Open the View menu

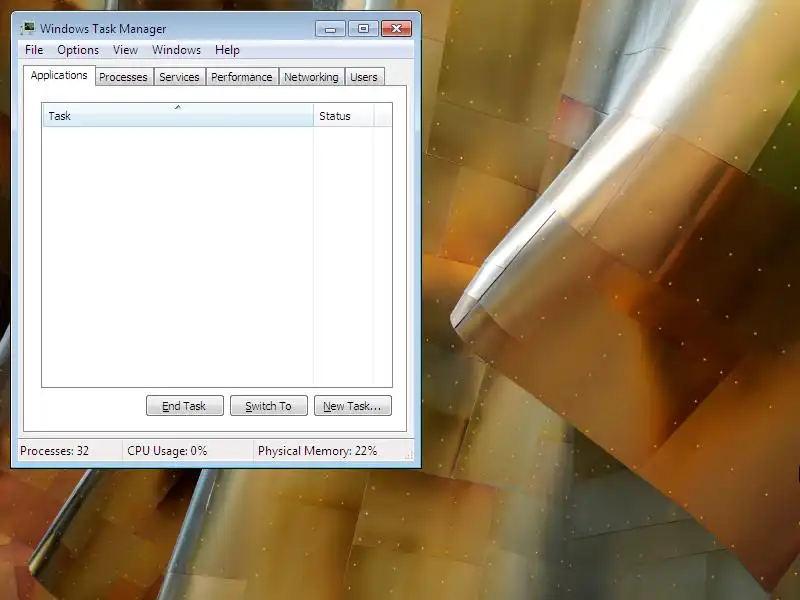(x=126, y=50)
